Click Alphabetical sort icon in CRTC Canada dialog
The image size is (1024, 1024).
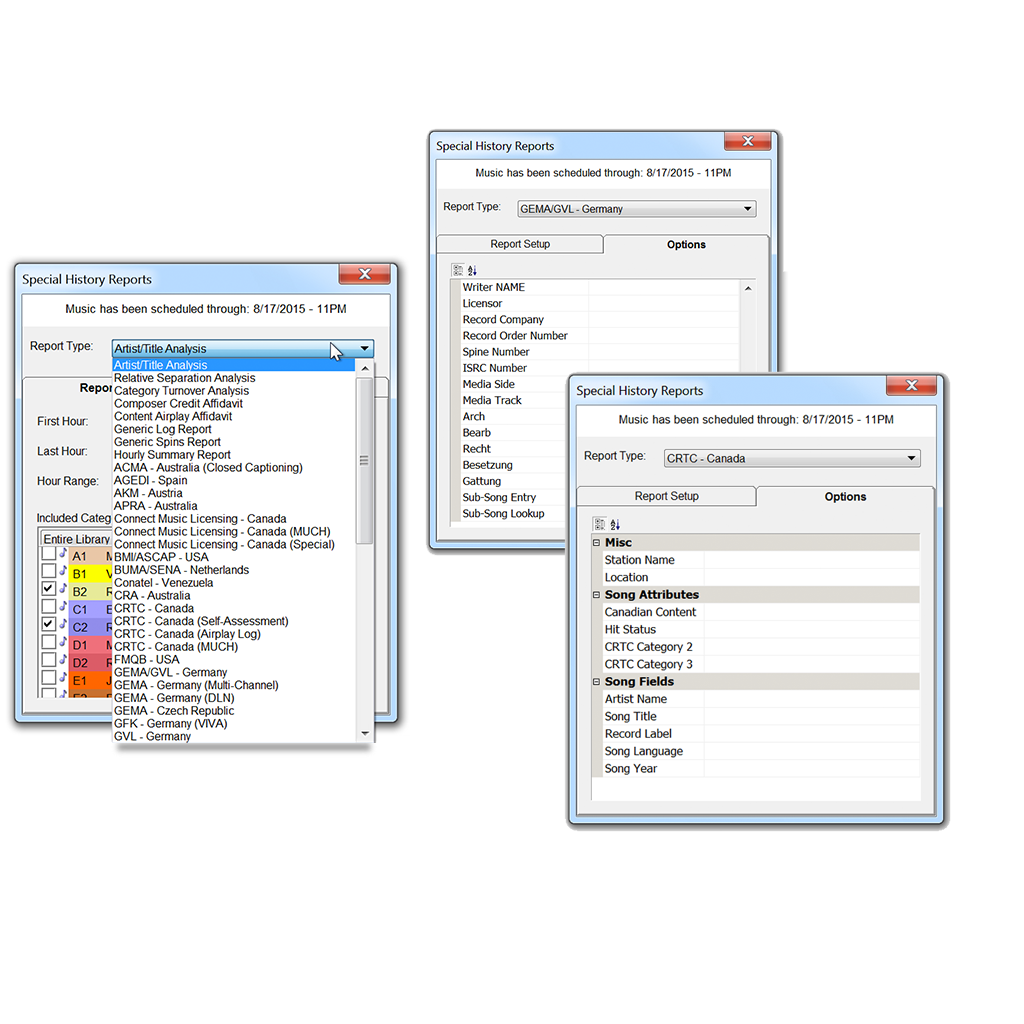615,524
